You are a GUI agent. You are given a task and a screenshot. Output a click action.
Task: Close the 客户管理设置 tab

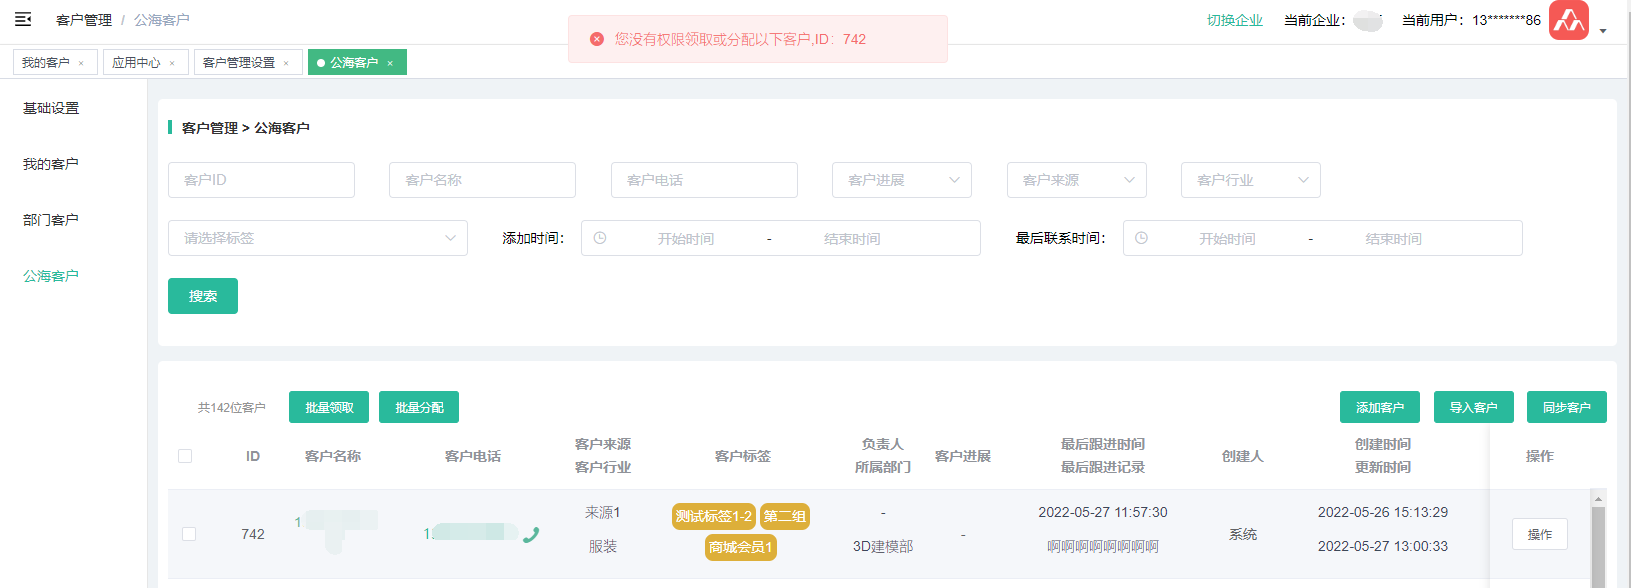click(286, 63)
